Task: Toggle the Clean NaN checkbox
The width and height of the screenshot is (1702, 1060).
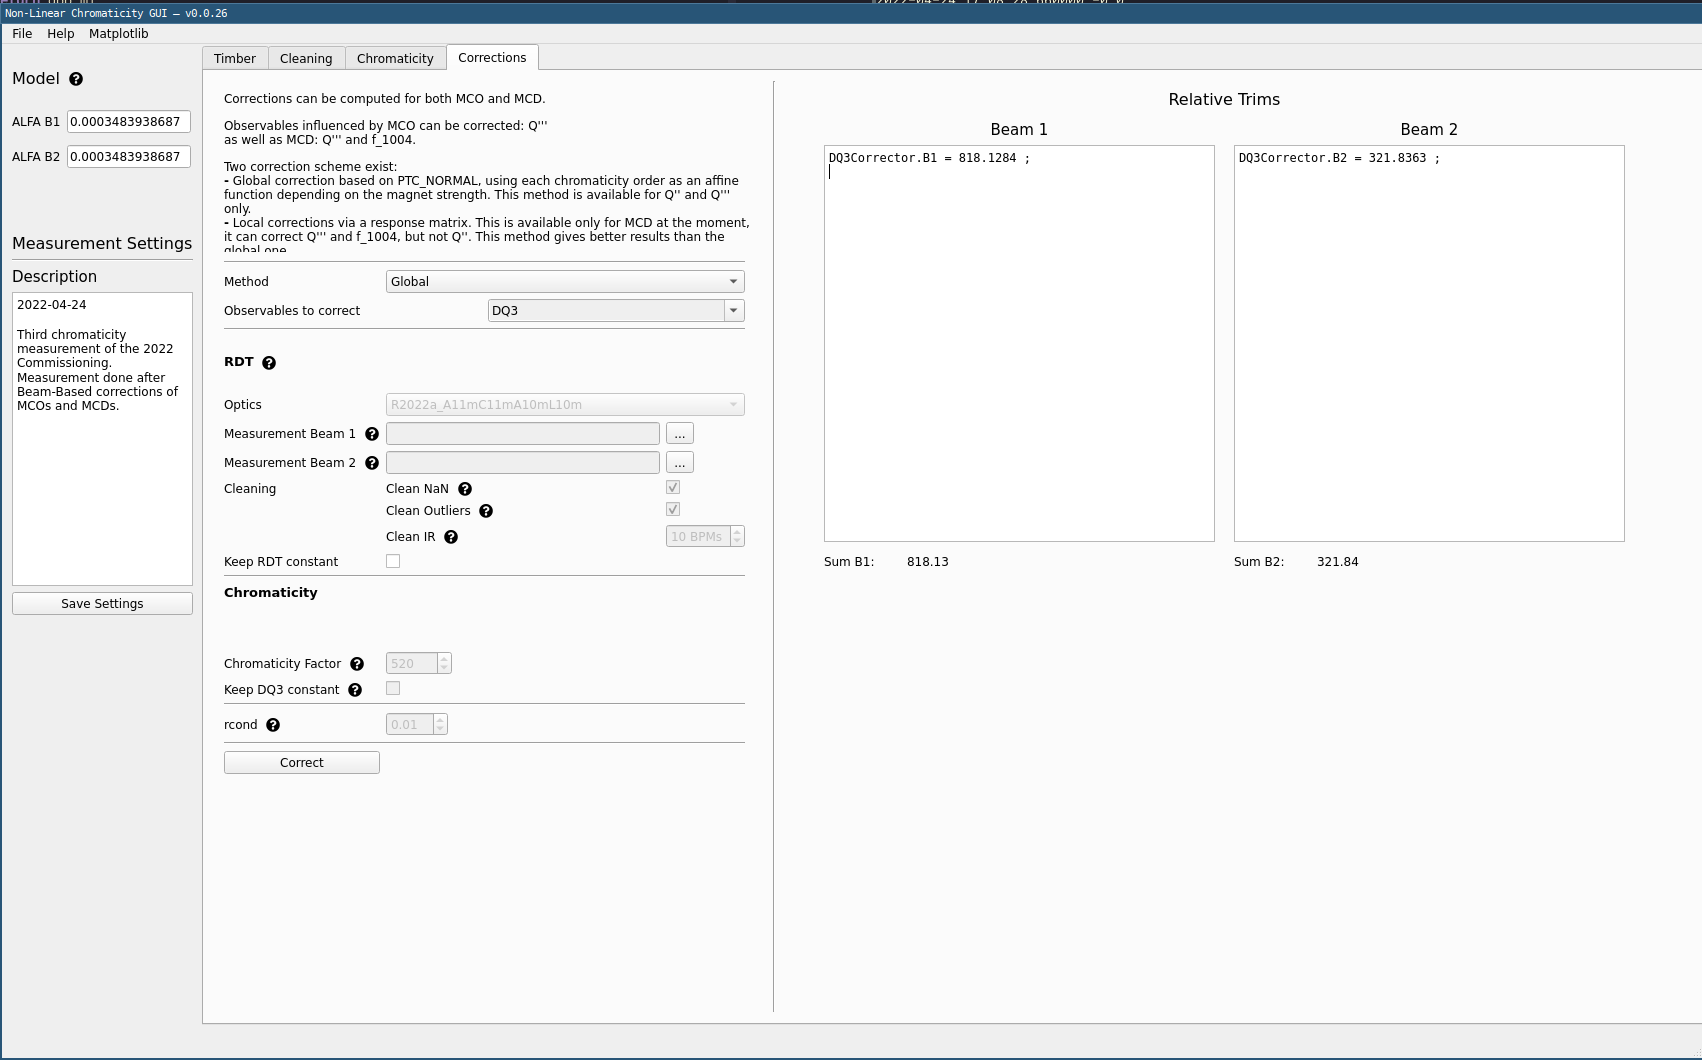Action: click(673, 487)
